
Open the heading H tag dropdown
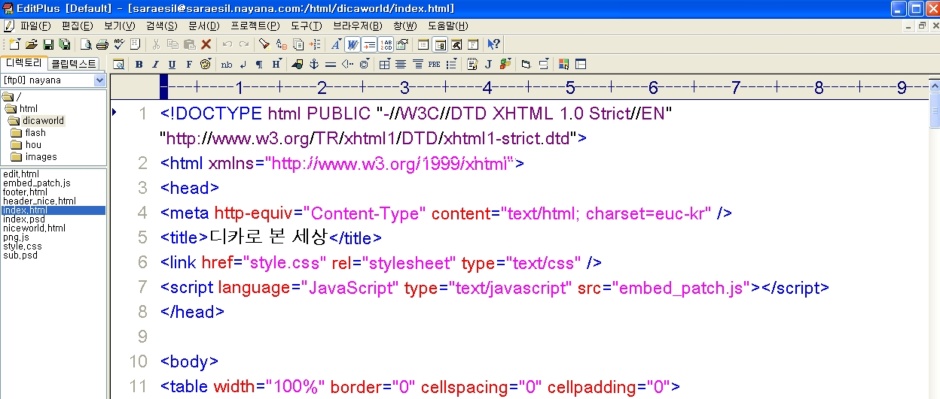276,64
